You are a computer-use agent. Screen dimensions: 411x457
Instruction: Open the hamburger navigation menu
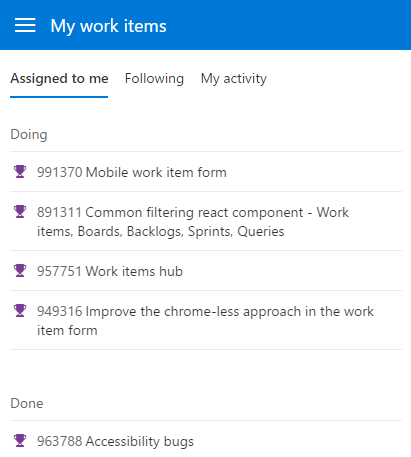point(25,25)
